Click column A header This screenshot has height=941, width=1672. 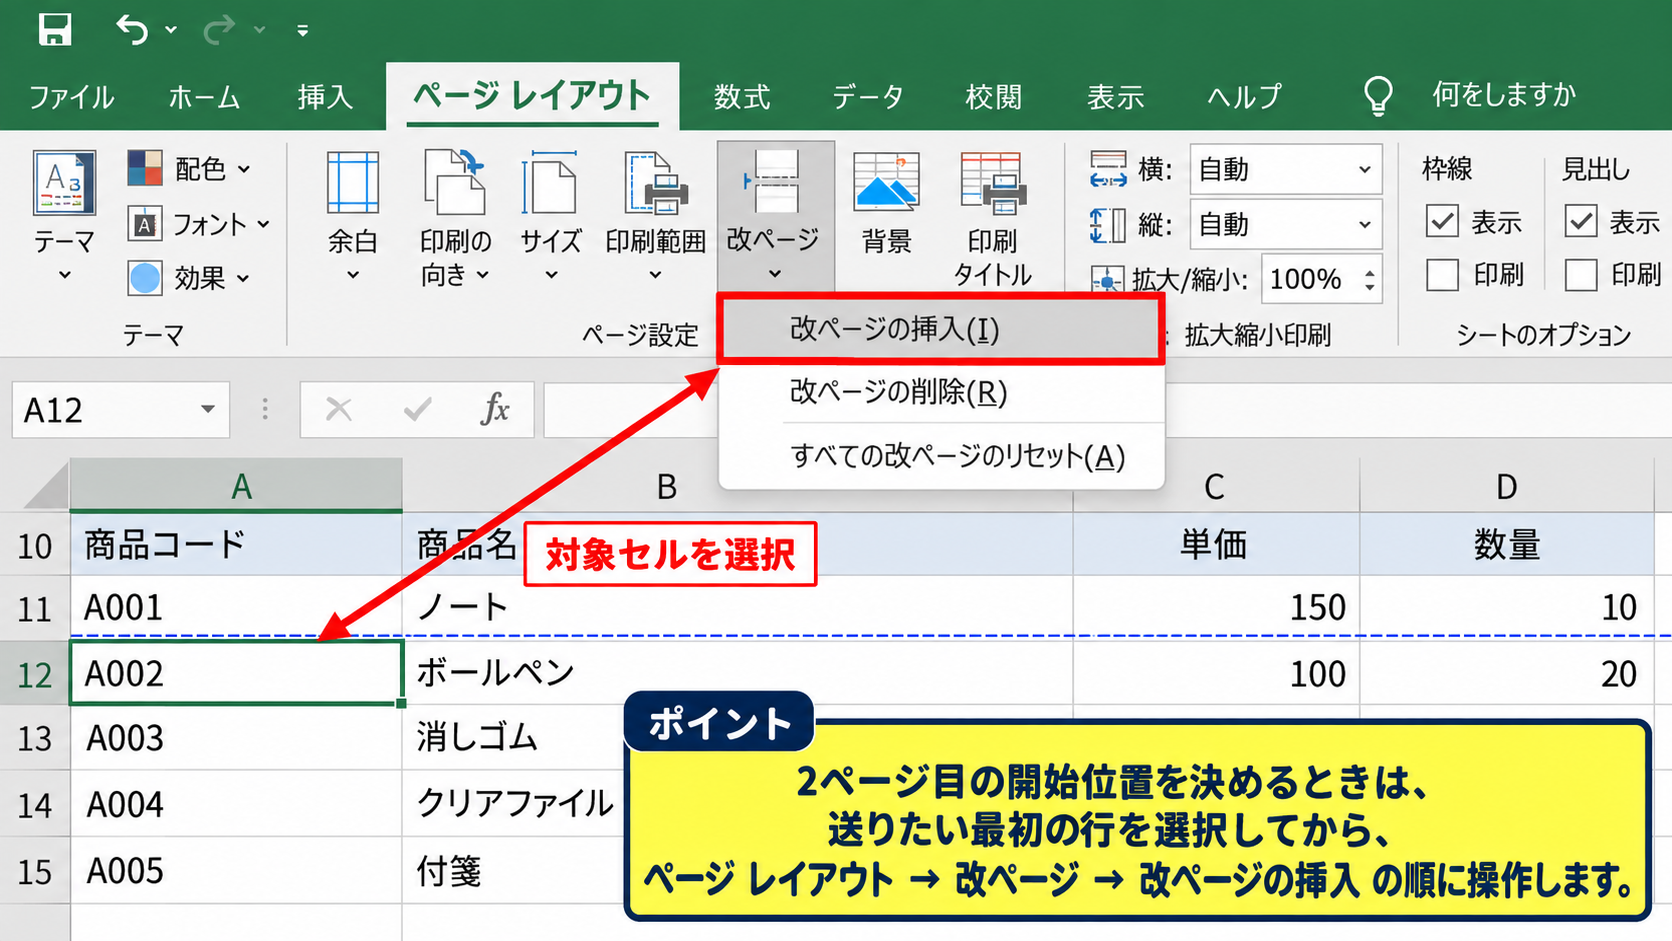click(236, 486)
